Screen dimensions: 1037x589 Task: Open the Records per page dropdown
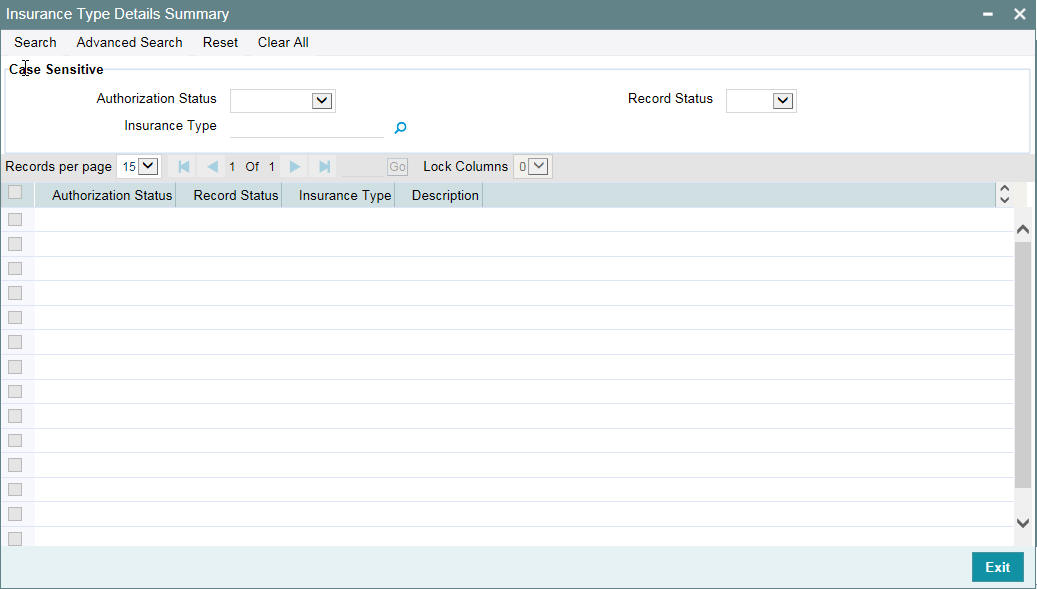click(x=138, y=167)
